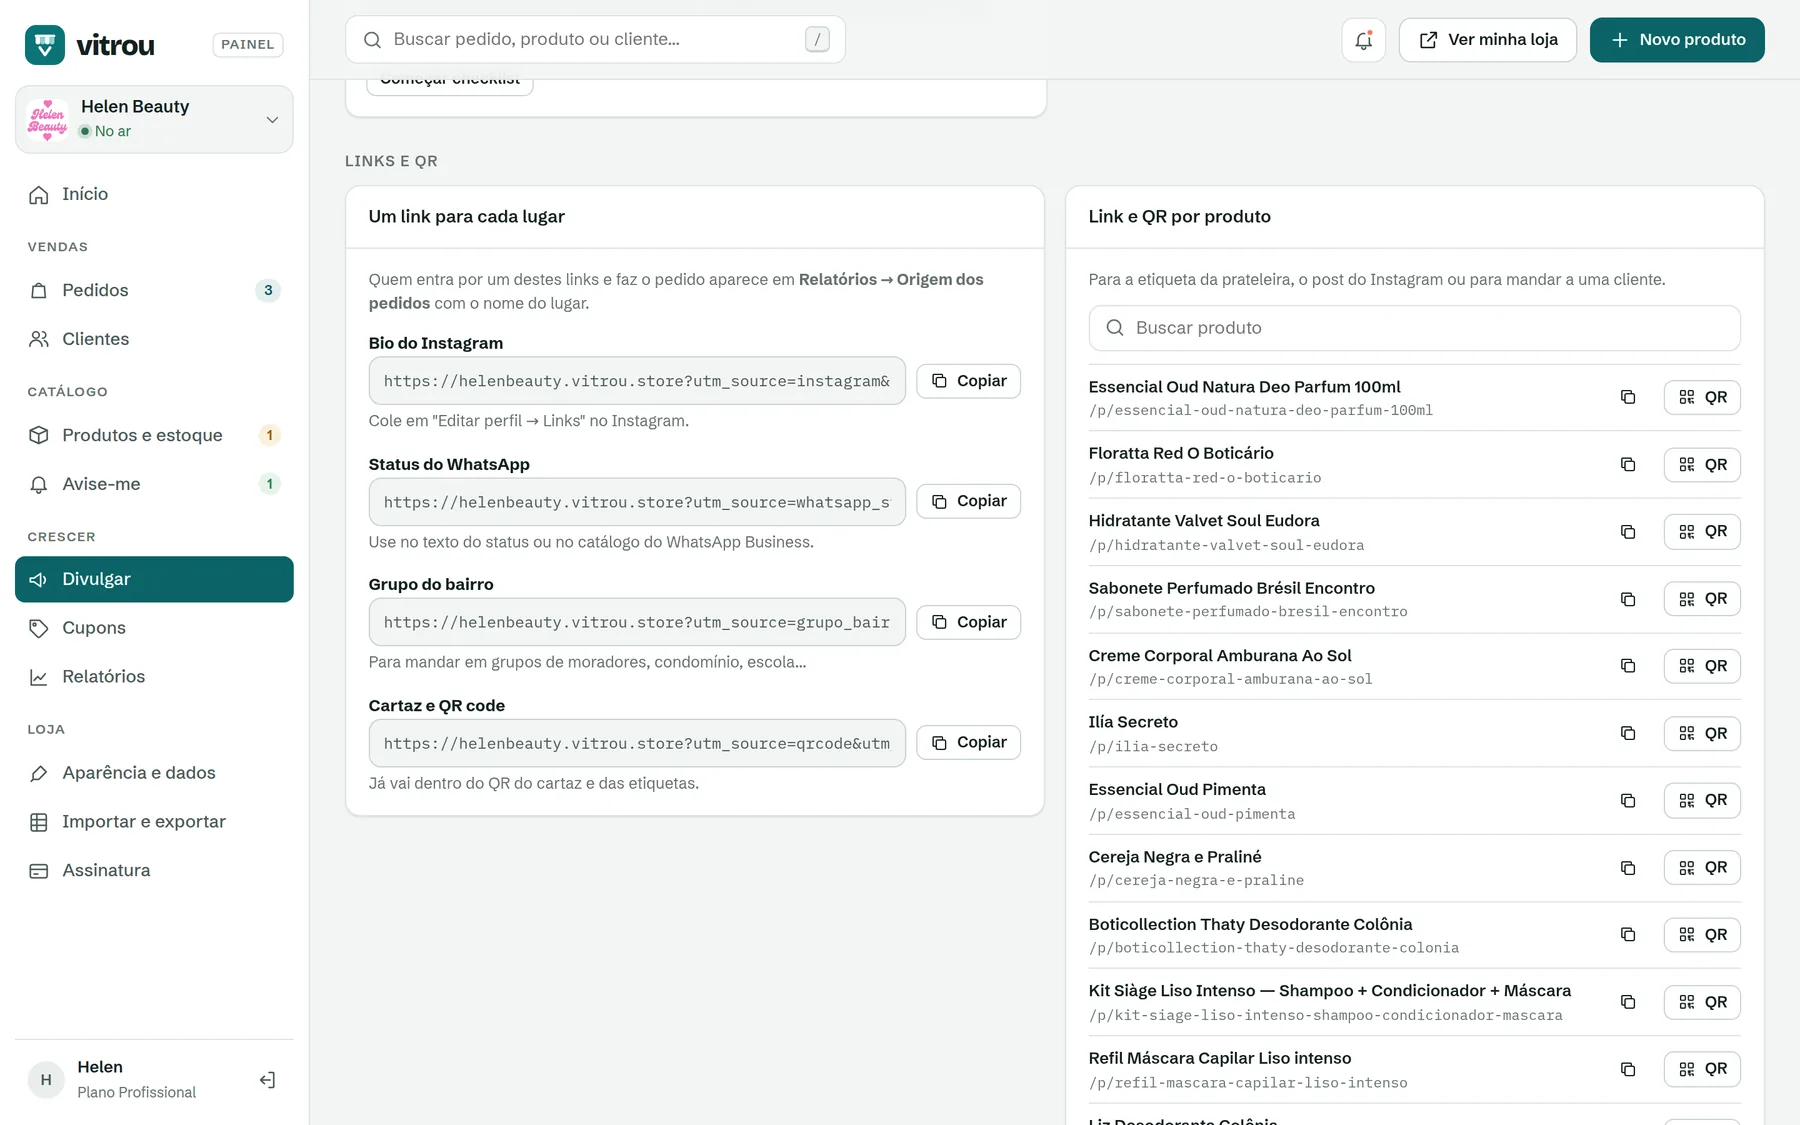The image size is (1800, 1125).
Task: Copy link icon for Boticollection Thaty
Action: click(x=1628, y=934)
